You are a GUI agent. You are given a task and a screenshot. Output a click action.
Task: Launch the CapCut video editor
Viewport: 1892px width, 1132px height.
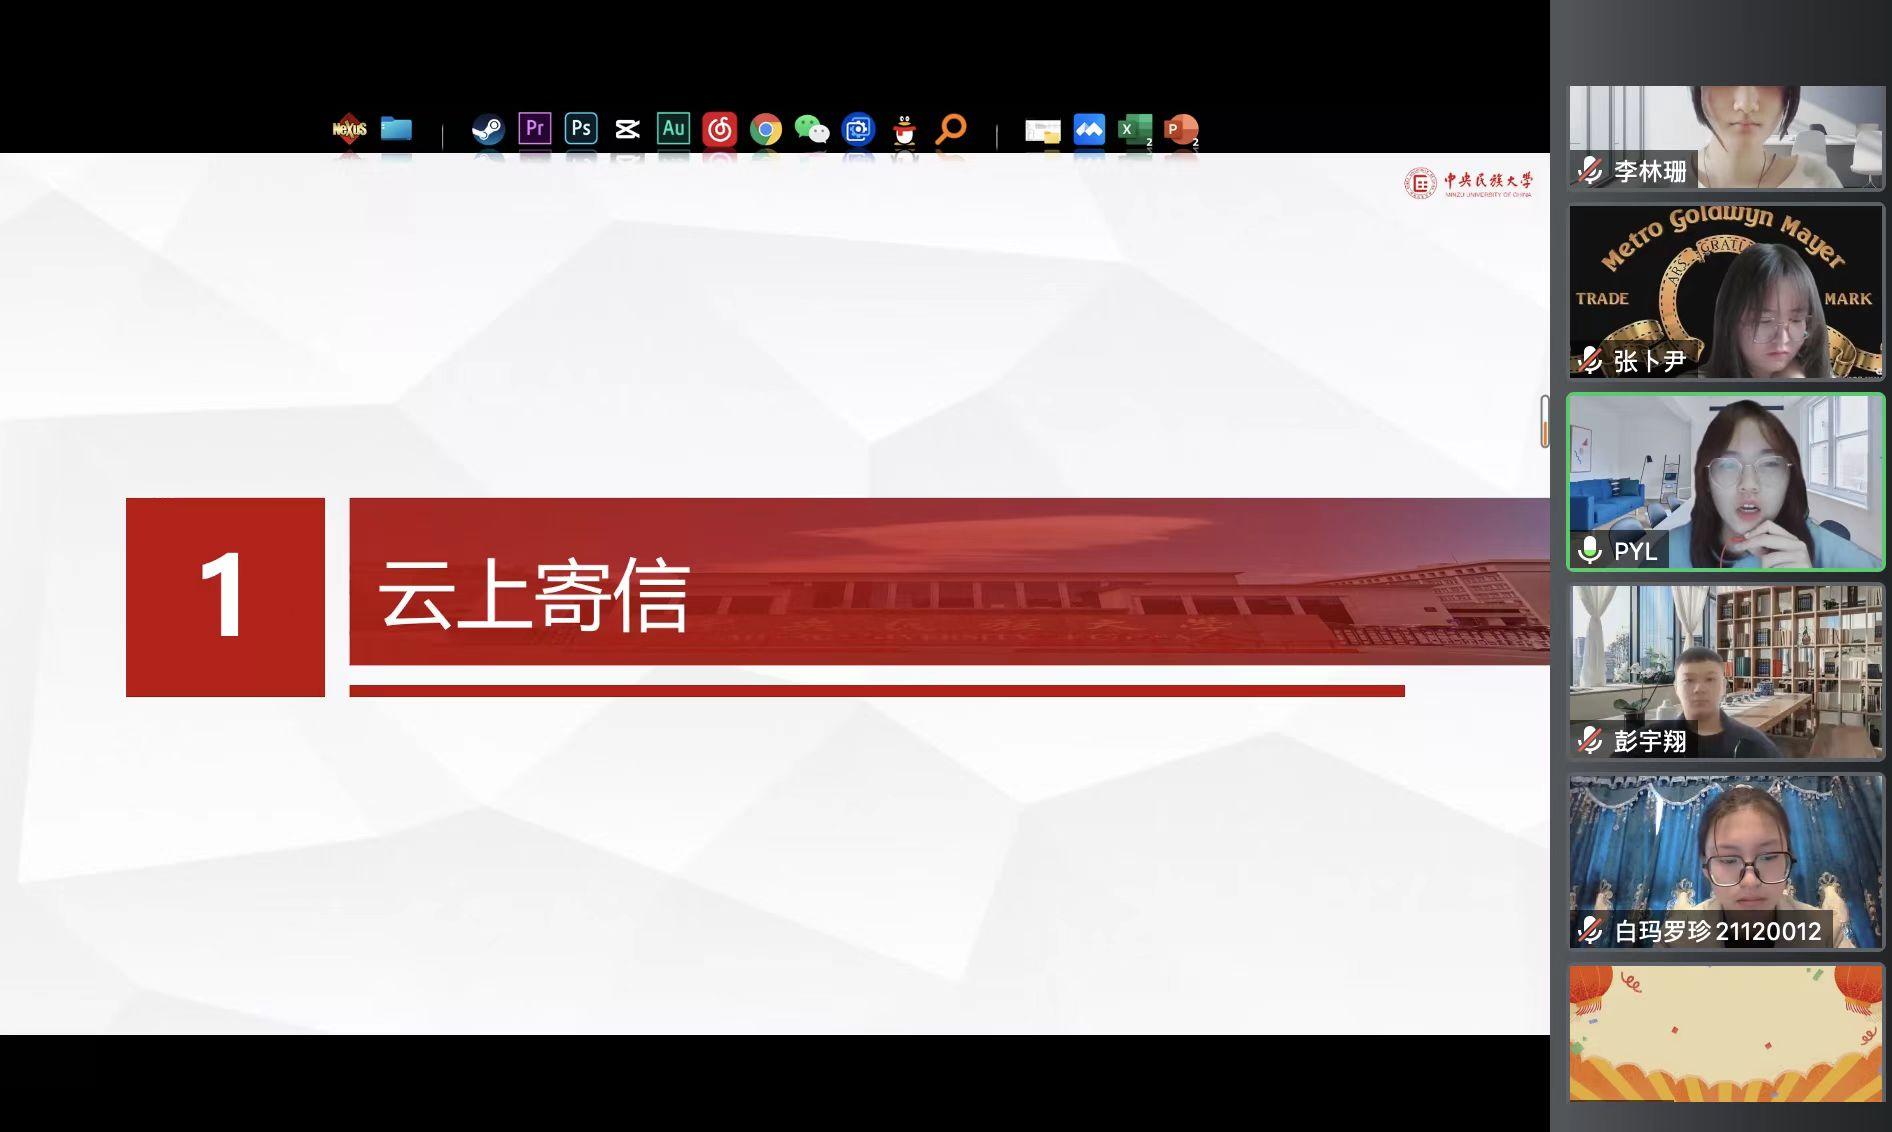[627, 129]
